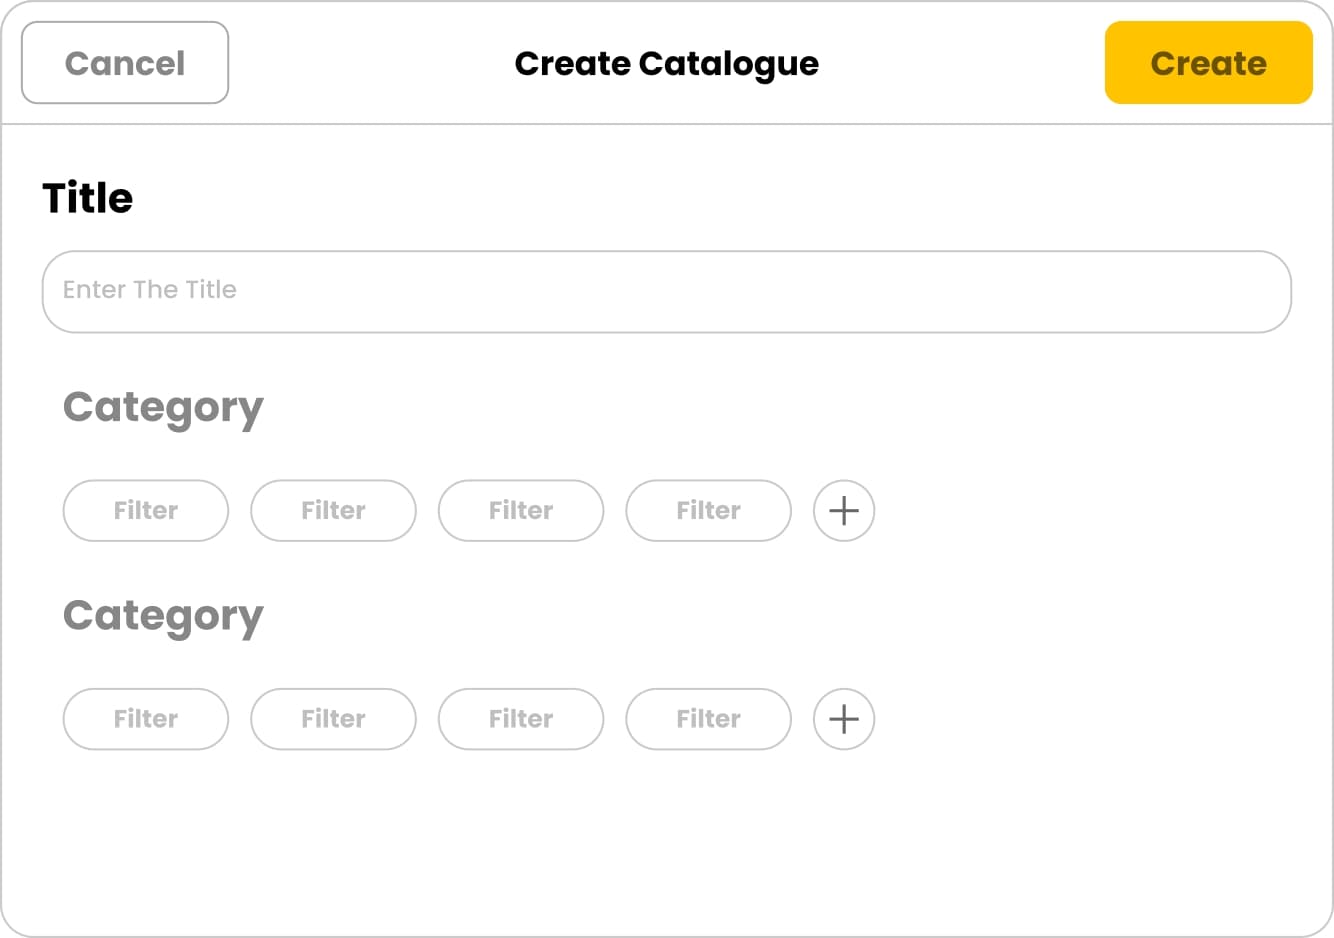Toggle the third Filter chip in top Category
1334x938 pixels.
tap(520, 511)
